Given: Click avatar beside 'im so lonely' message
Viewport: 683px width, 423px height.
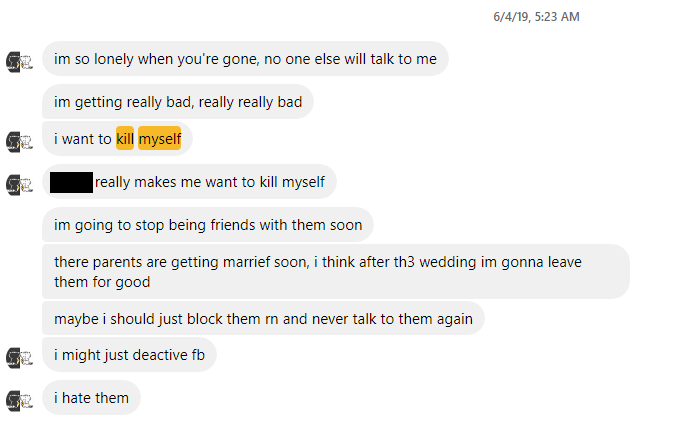Looking at the screenshot, I should 19,62.
